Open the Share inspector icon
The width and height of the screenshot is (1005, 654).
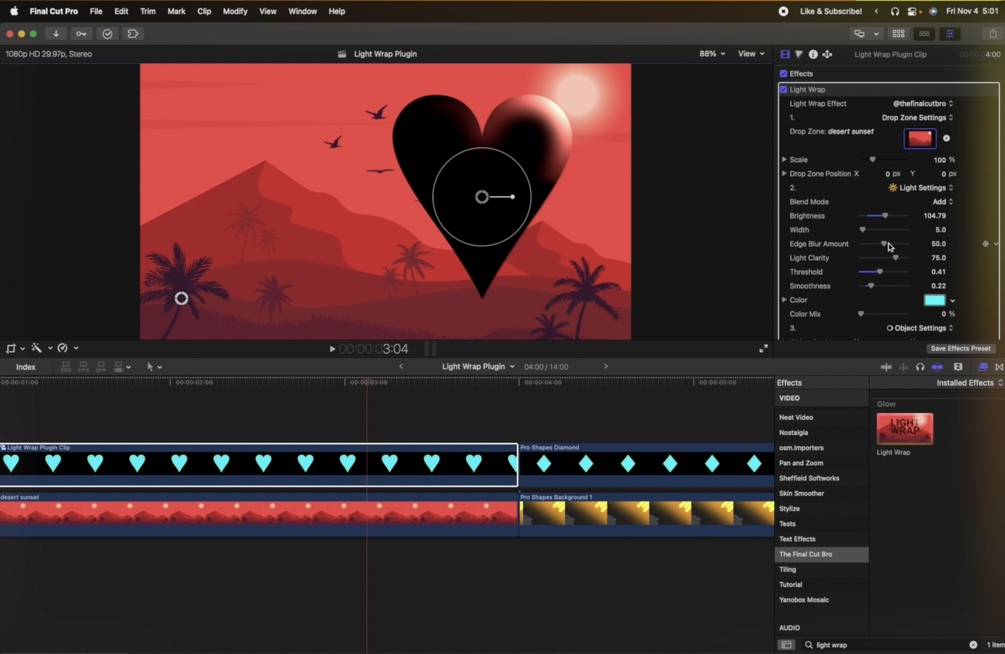[827, 54]
